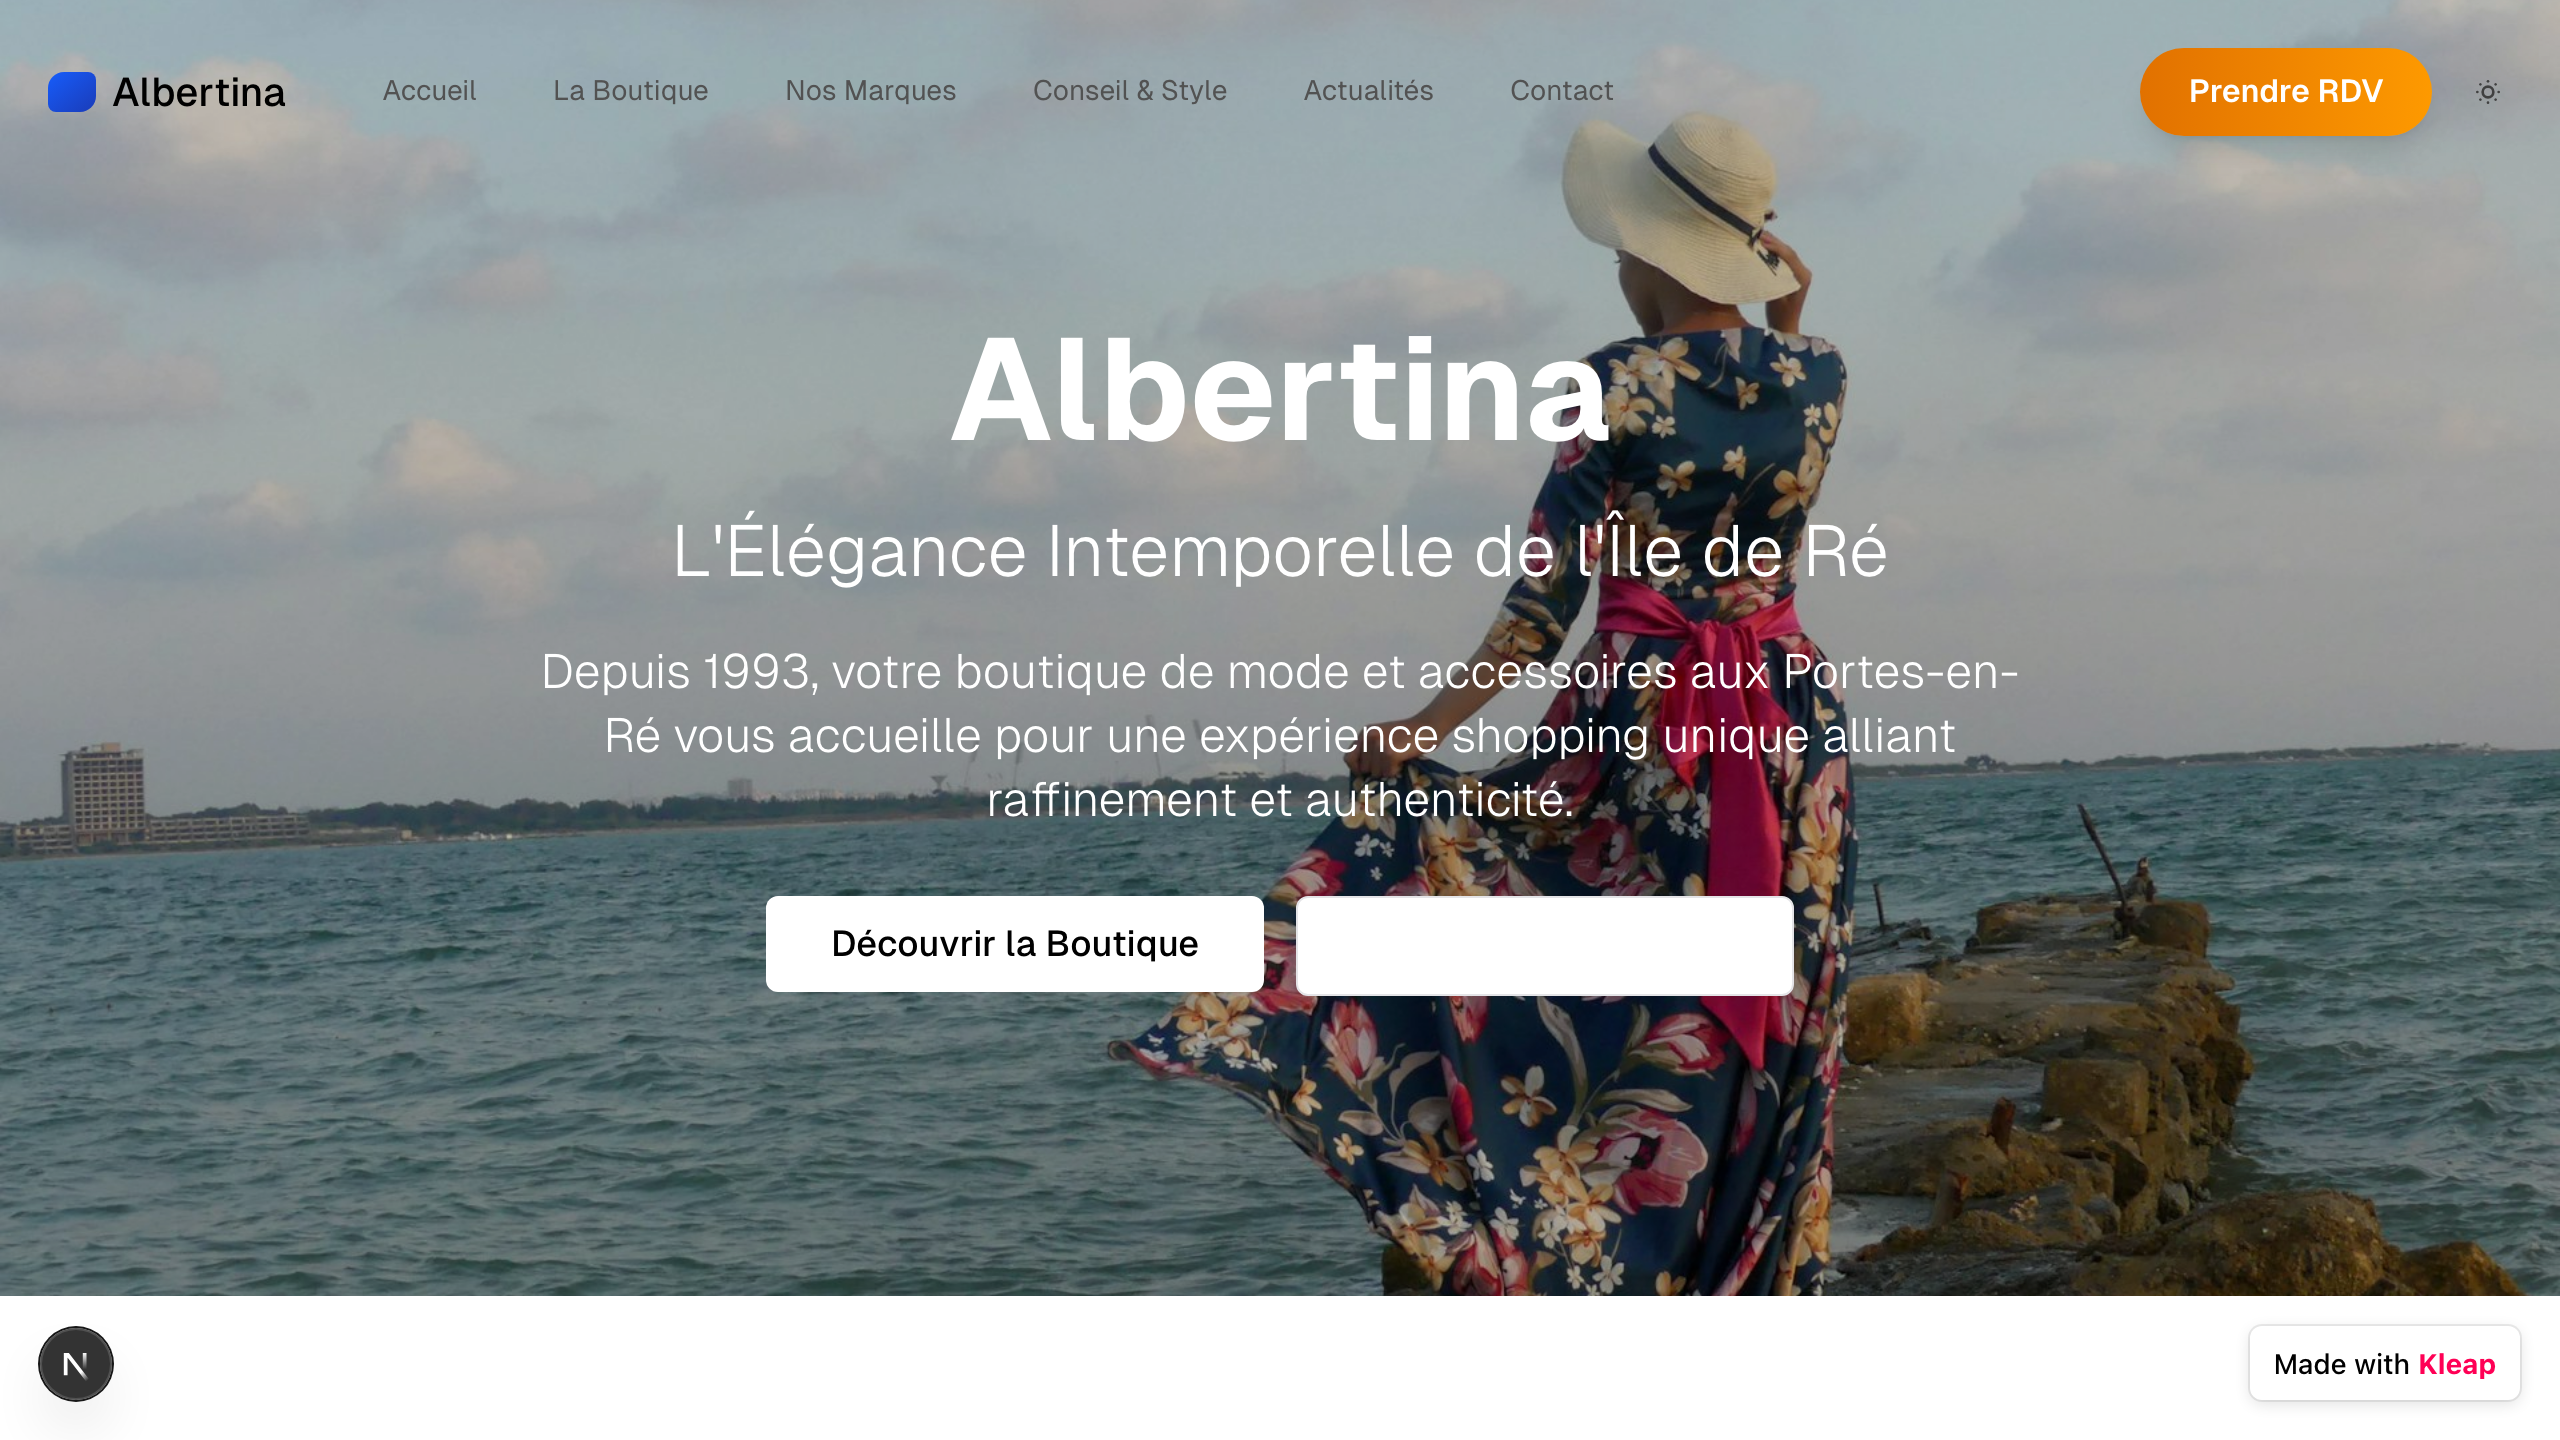Image resolution: width=2560 pixels, height=1440 pixels.
Task: Click the blue Albertina logo square
Action: coord(72,92)
